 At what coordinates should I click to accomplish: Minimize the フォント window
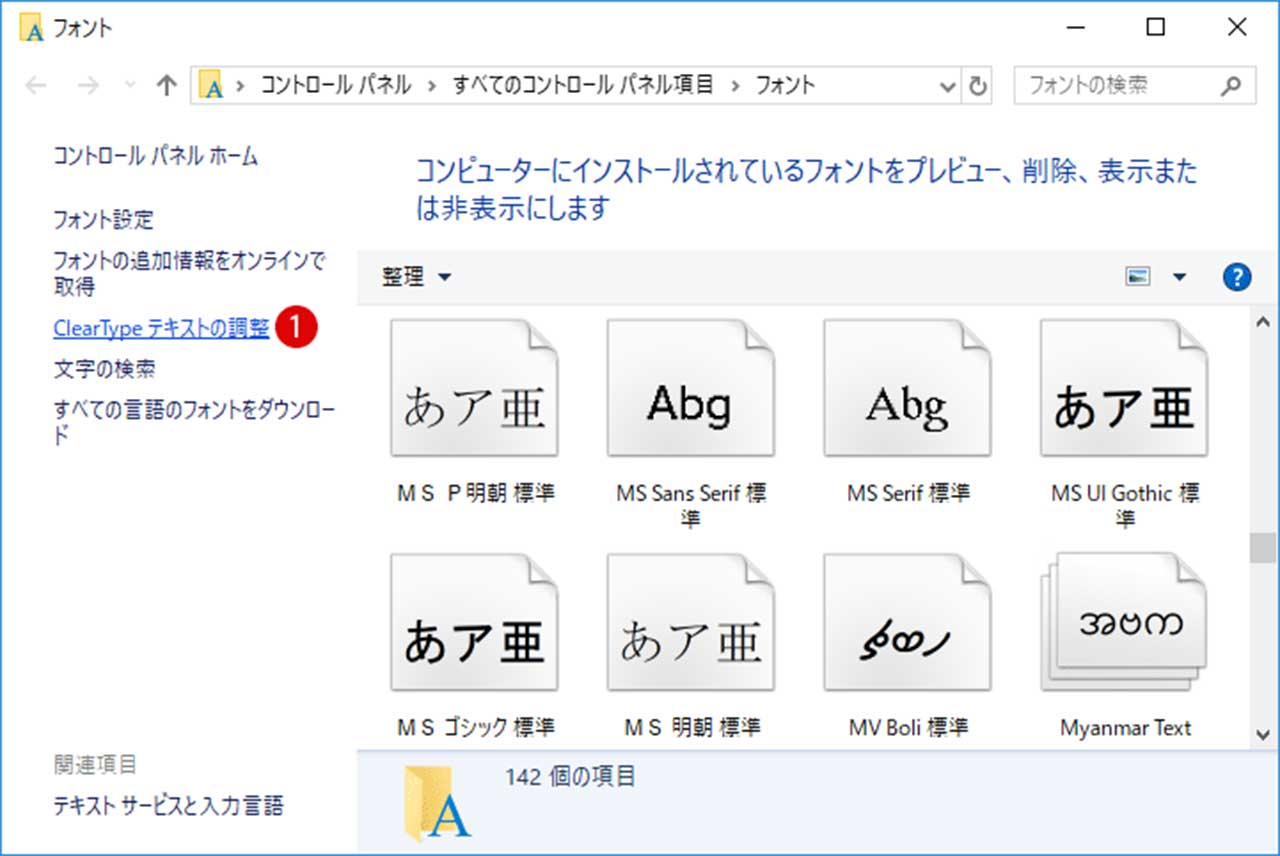[1078, 28]
